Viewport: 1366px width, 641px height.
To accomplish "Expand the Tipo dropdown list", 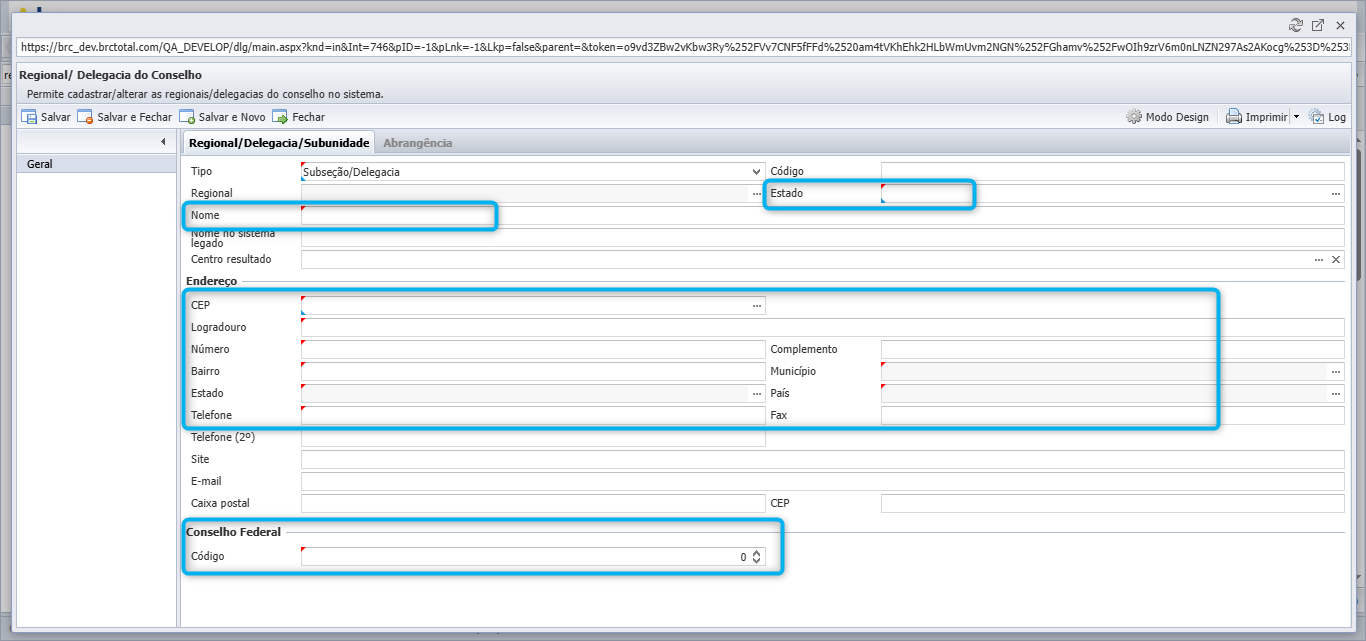I will coord(756,171).
